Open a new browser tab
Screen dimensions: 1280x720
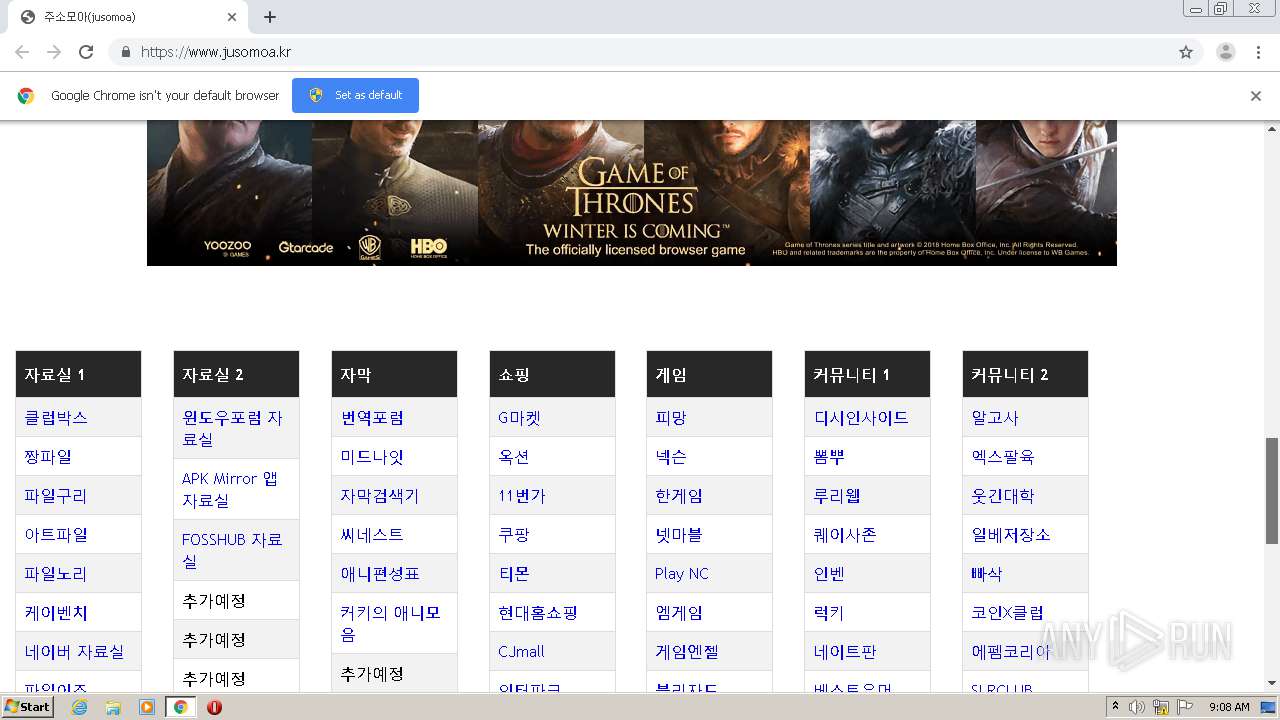pyautogui.click(x=270, y=17)
